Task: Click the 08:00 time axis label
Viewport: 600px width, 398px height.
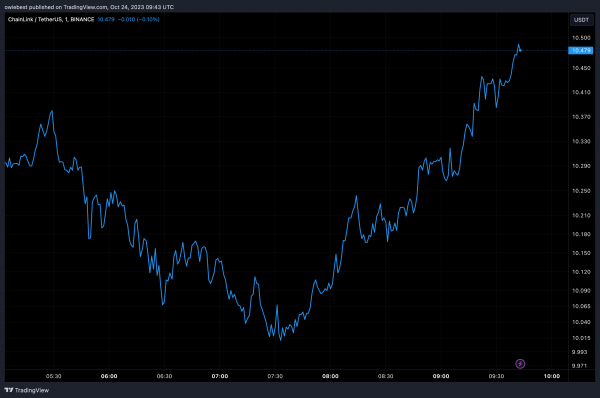Action: pyautogui.click(x=330, y=376)
